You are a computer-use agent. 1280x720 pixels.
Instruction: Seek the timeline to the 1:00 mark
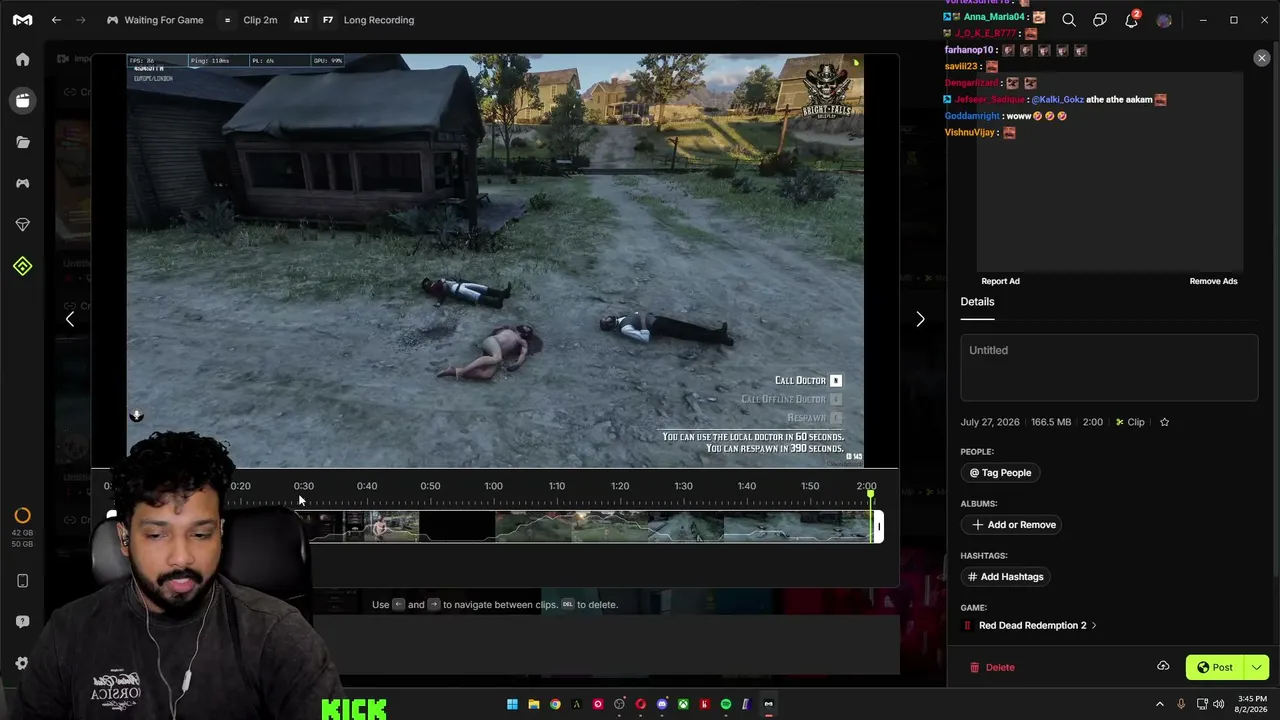point(493,486)
